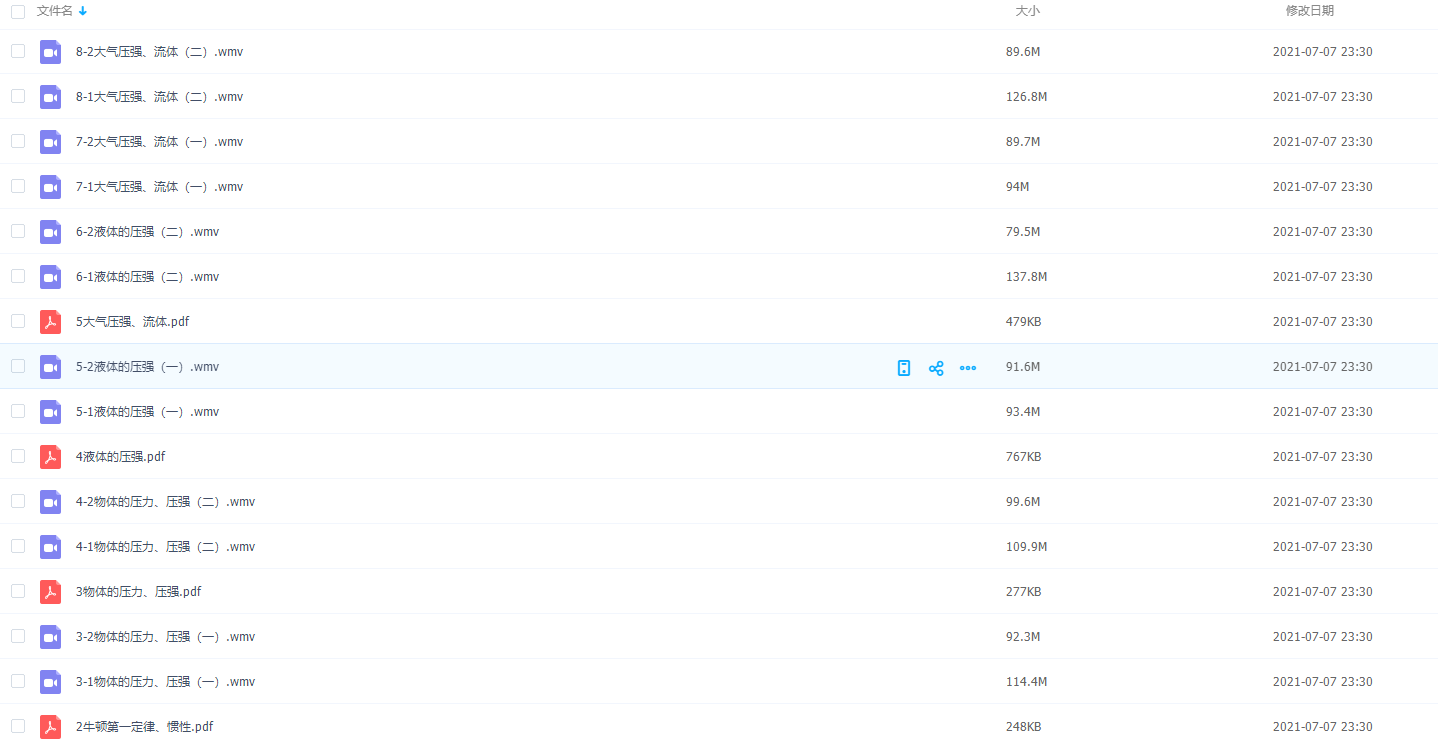Click the share icon on the hovered row
1438x746 pixels.
tap(936, 368)
